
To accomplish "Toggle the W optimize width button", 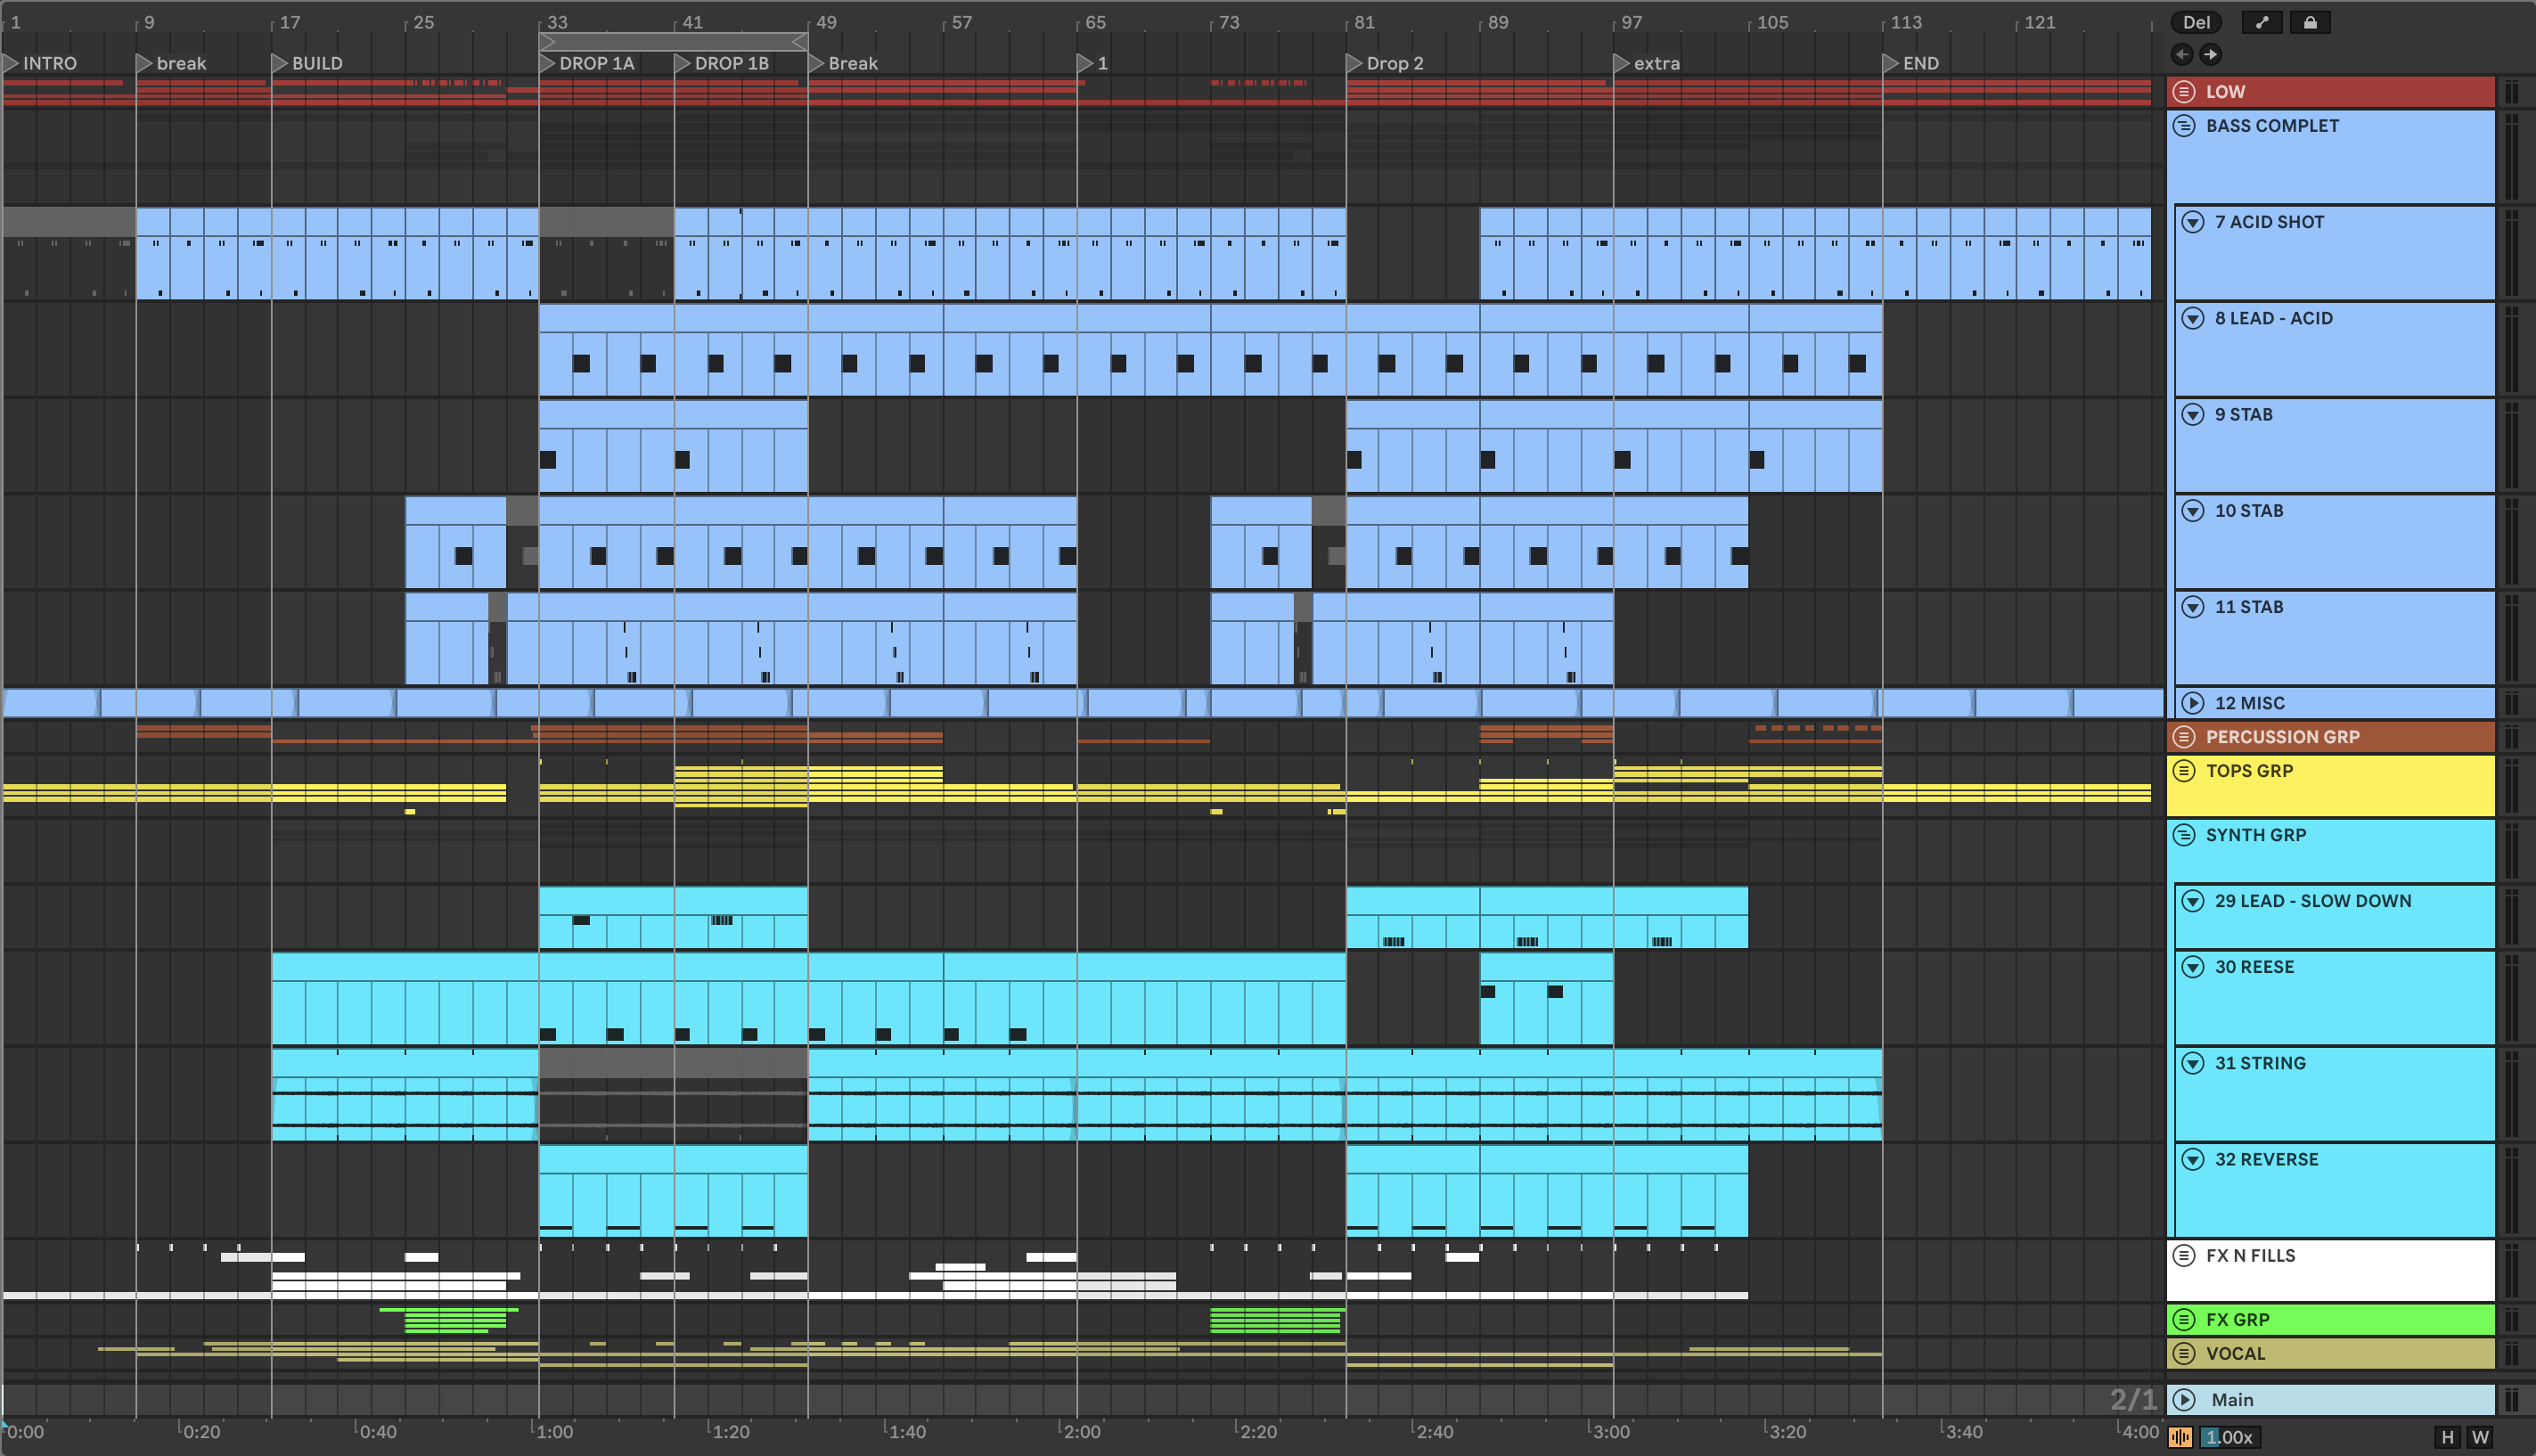I will tap(2480, 1437).
